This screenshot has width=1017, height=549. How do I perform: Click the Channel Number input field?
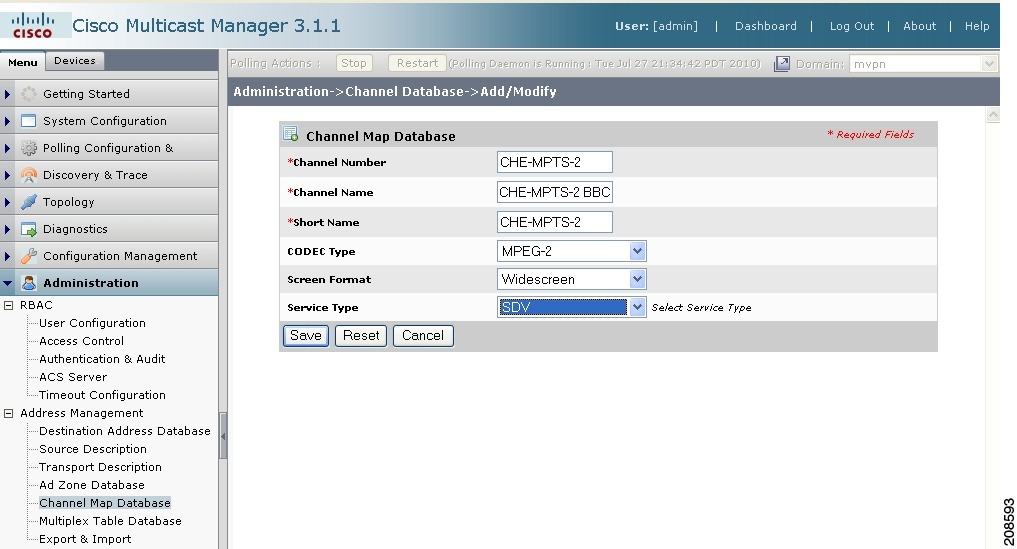[x=555, y=162]
